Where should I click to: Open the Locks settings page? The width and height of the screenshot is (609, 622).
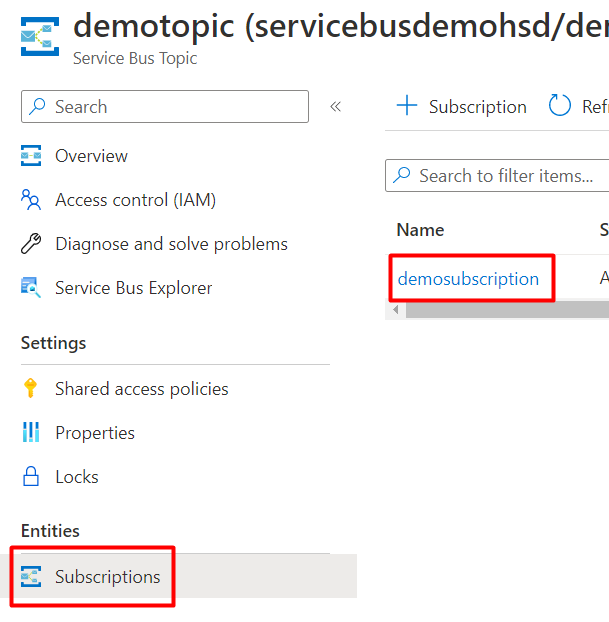(x=77, y=477)
